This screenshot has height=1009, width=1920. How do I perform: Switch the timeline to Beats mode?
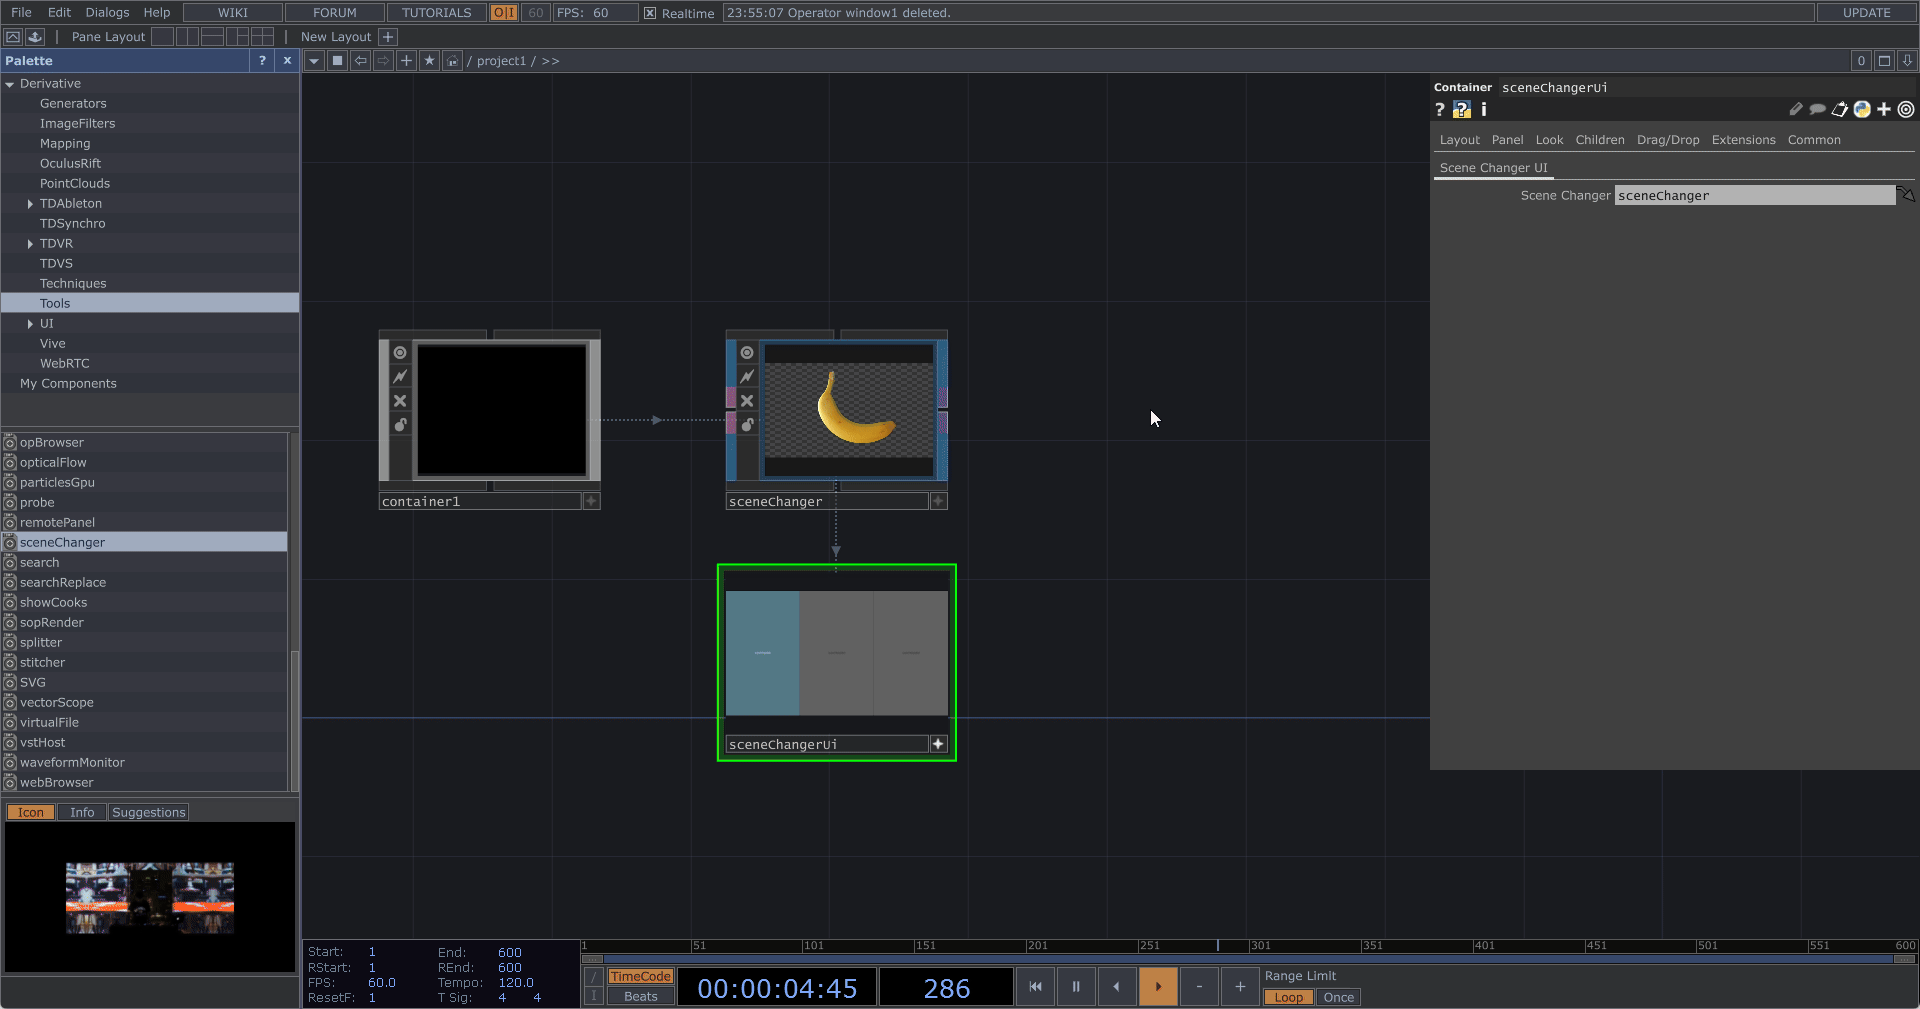click(640, 996)
